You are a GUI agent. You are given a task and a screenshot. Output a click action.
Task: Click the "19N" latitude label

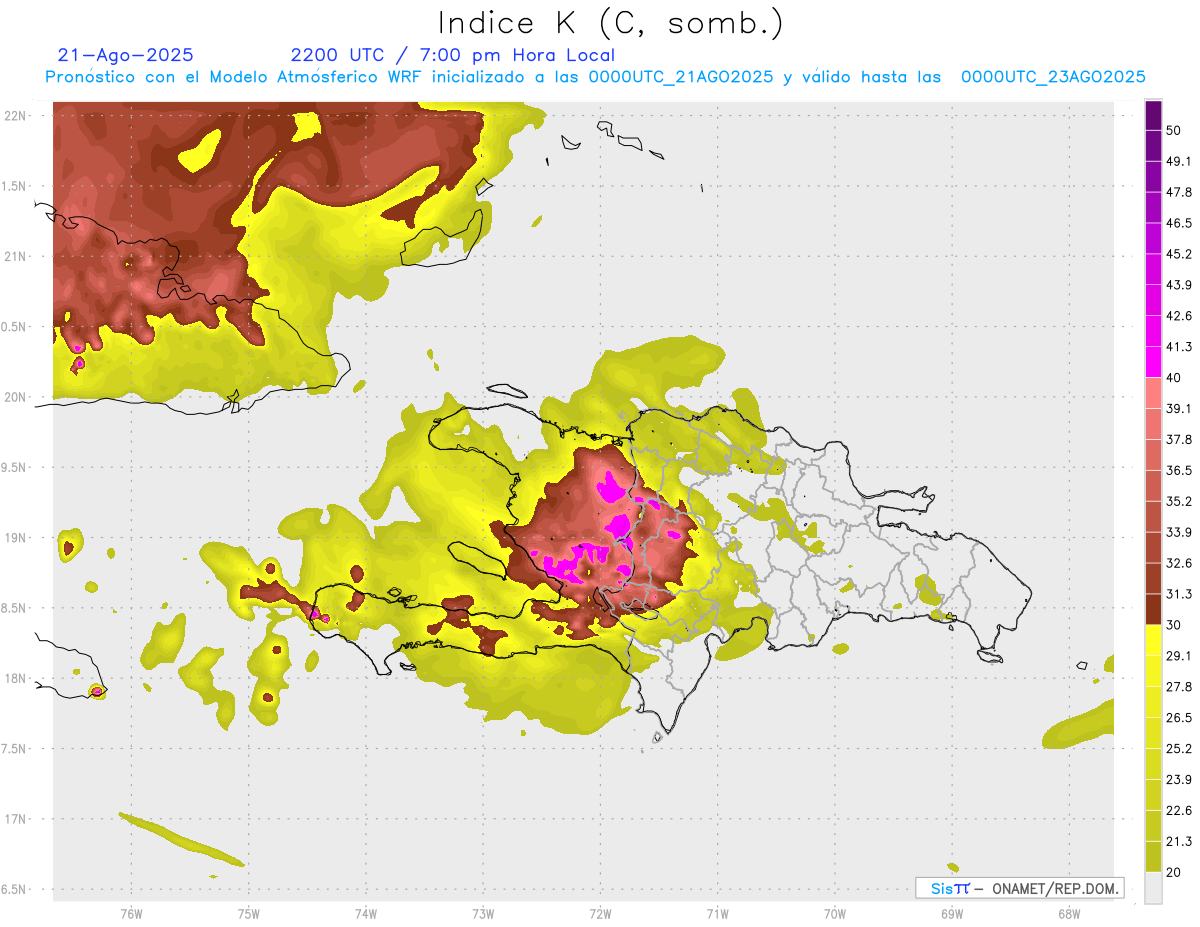(x=16, y=537)
